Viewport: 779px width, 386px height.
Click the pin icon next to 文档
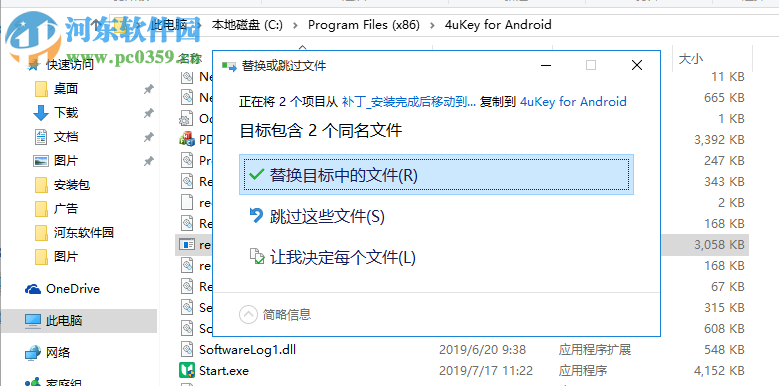click(x=148, y=137)
